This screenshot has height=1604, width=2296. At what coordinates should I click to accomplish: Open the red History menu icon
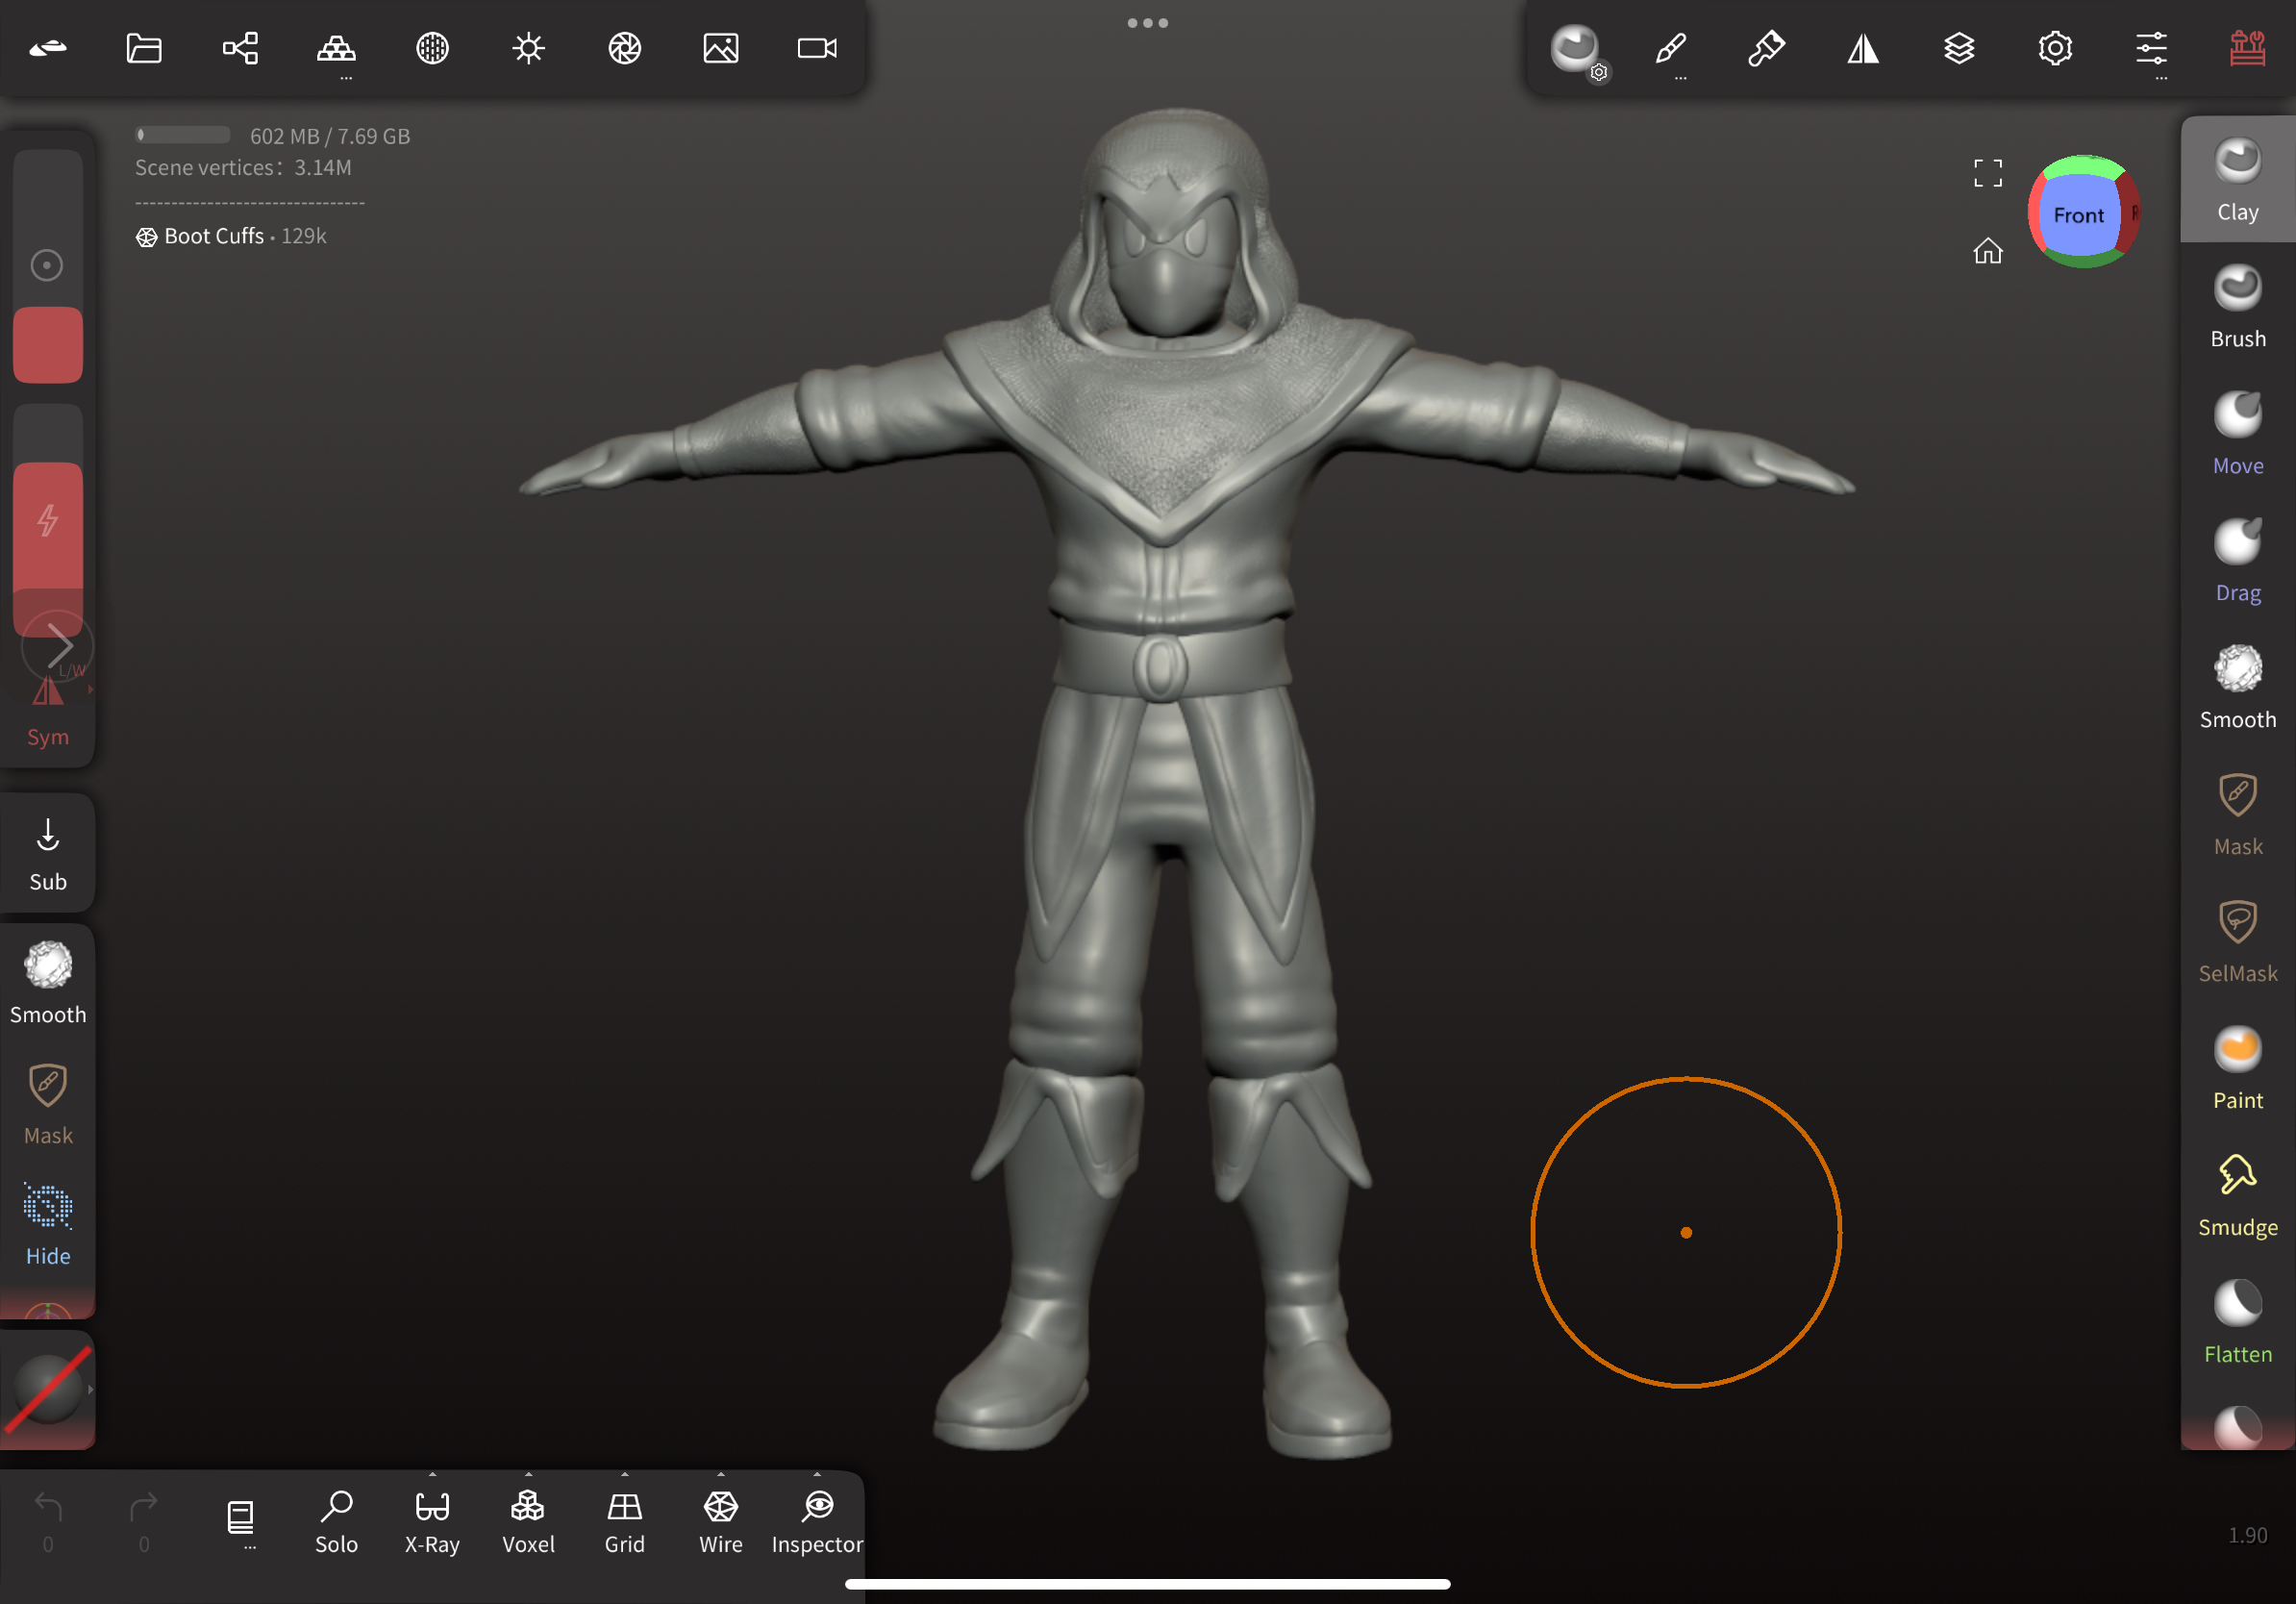pyautogui.click(x=2246, y=48)
